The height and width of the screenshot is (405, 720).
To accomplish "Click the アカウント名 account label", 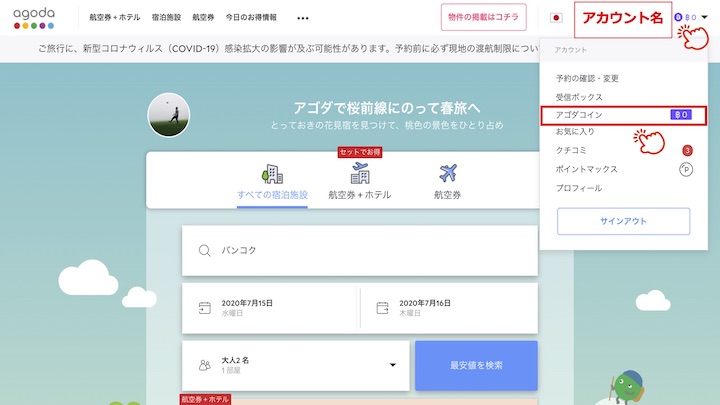I will [x=623, y=18].
